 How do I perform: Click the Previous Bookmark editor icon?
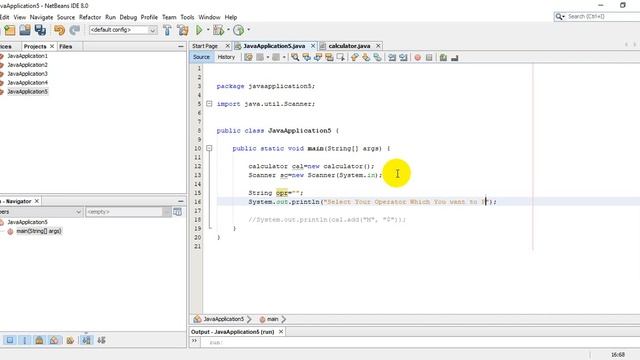[x=354, y=58]
